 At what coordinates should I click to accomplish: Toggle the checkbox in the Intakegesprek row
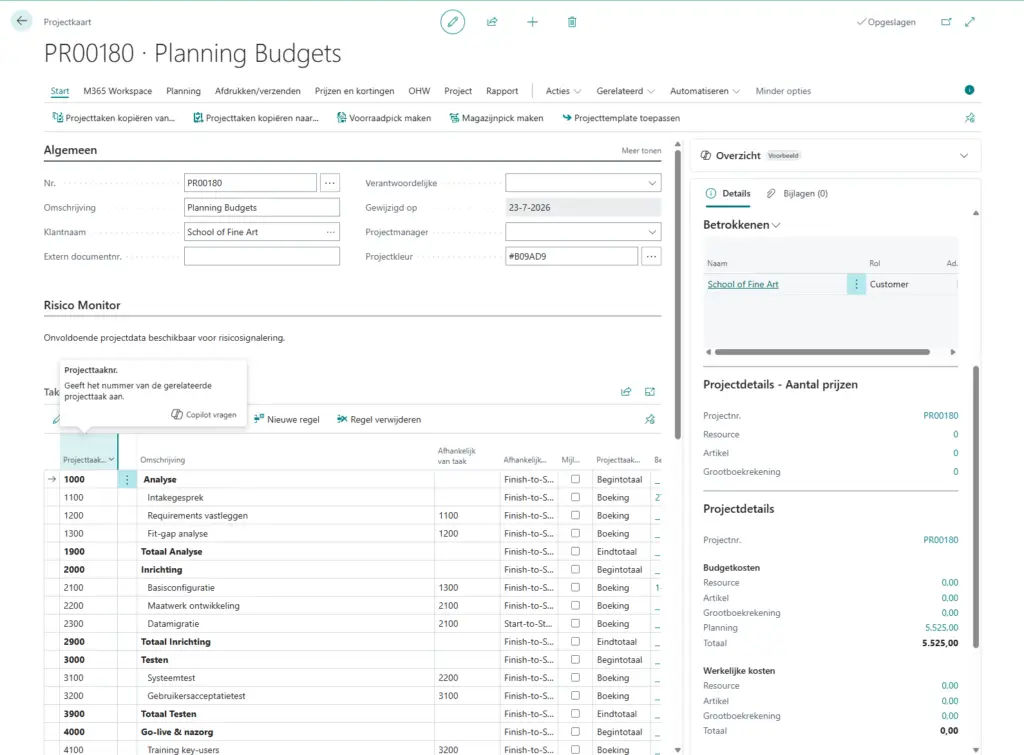pyautogui.click(x=575, y=498)
